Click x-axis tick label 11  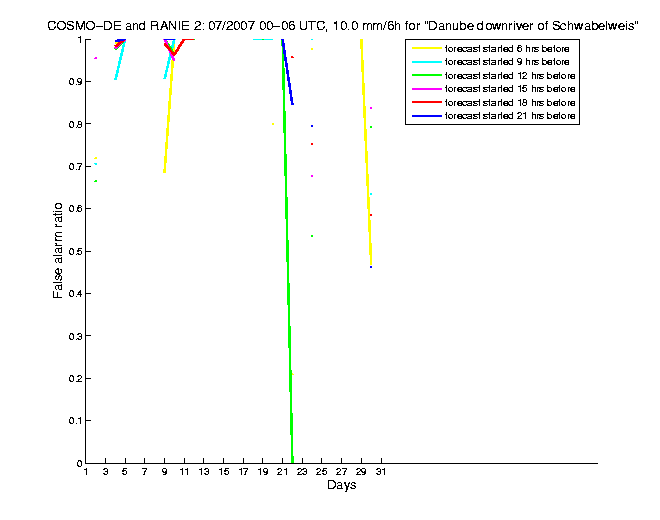pyautogui.click(x=184, y=472)
